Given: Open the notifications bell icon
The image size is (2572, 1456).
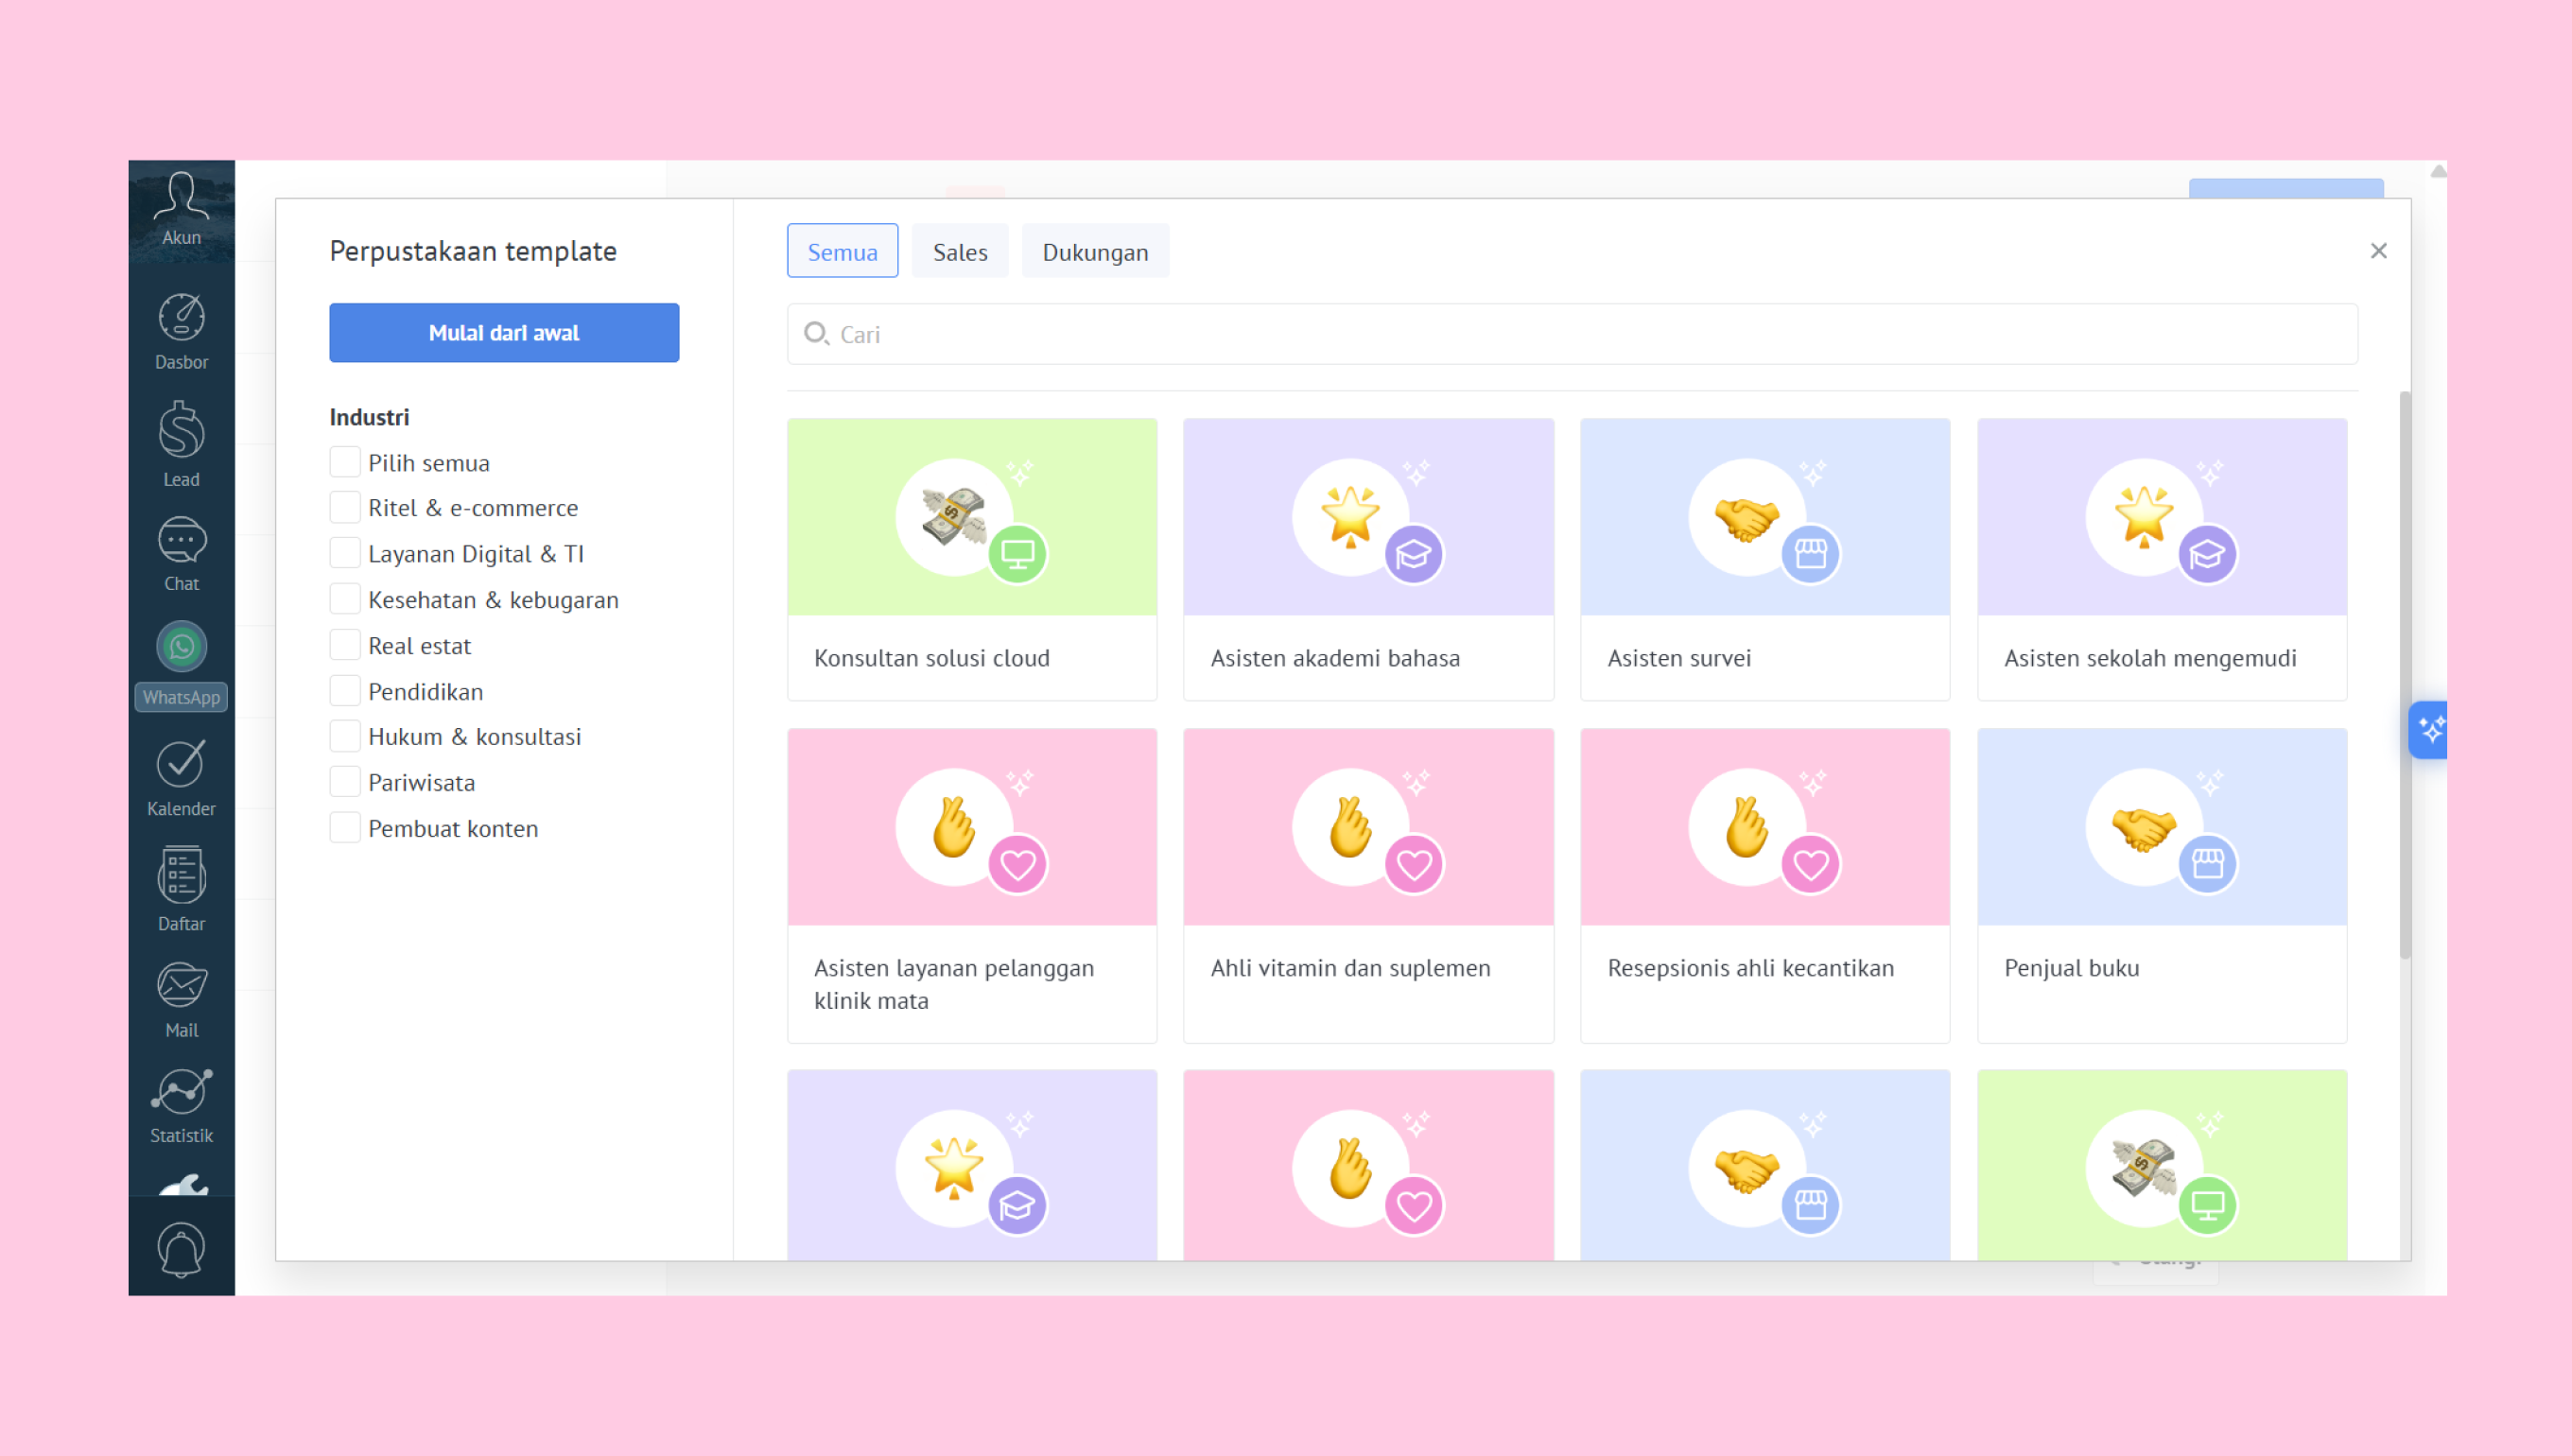Looking at the screenshot, I should (181, 1249).
